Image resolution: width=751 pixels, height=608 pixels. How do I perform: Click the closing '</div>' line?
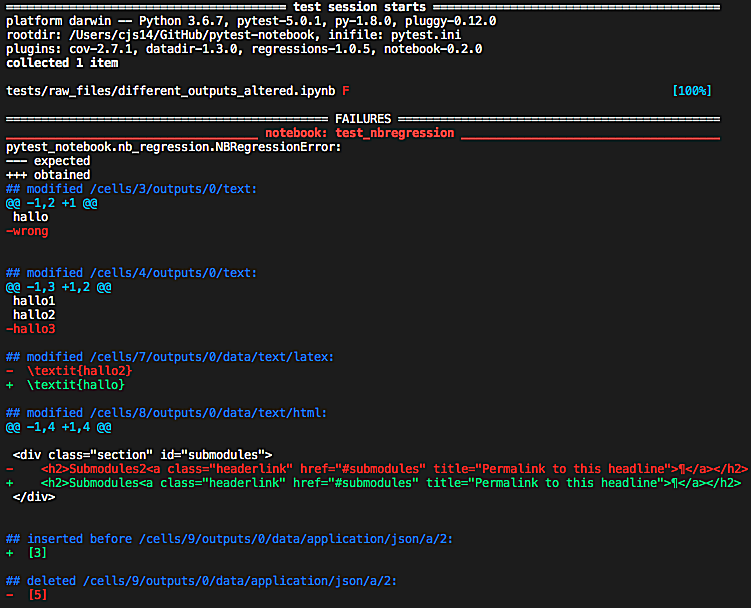coord(34,497)
